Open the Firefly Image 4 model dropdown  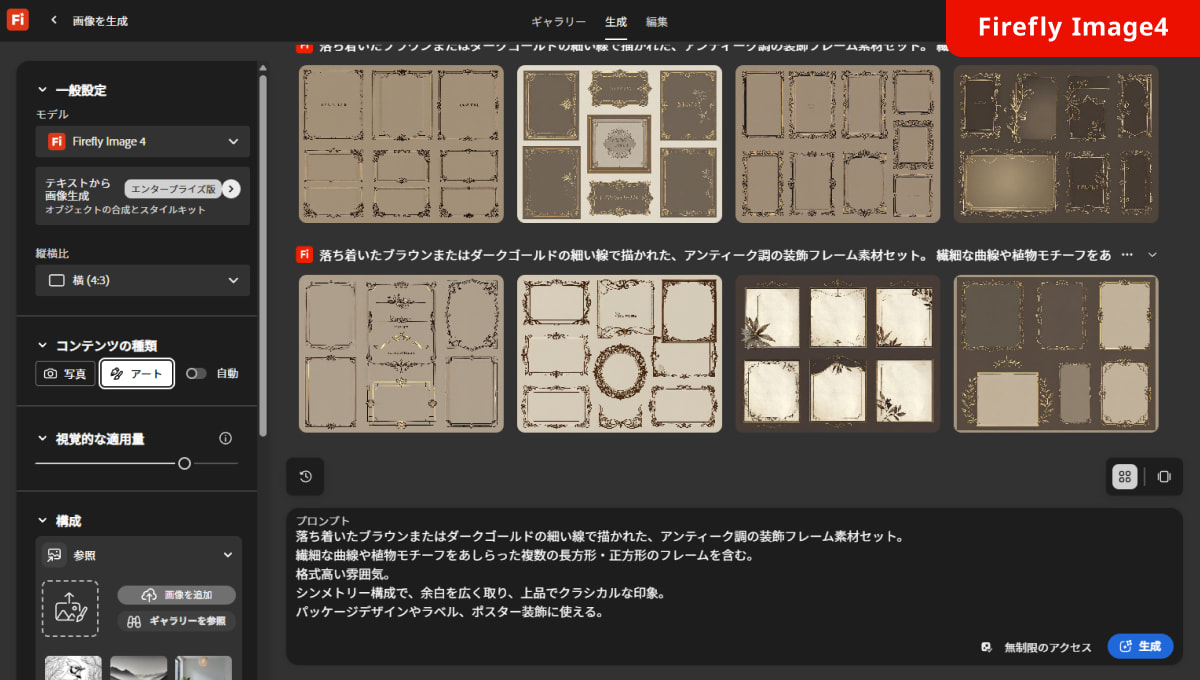[143, 142]
